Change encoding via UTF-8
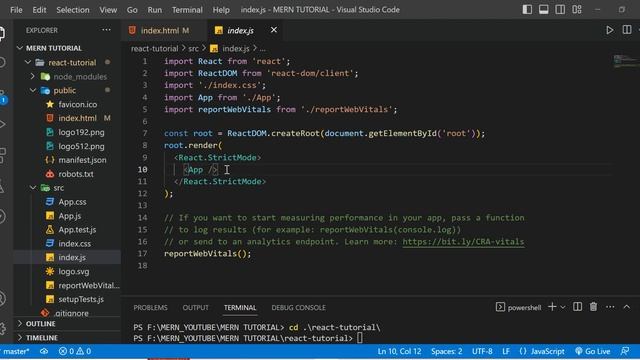Screen dimensions: 640x360 click(482, 351)
